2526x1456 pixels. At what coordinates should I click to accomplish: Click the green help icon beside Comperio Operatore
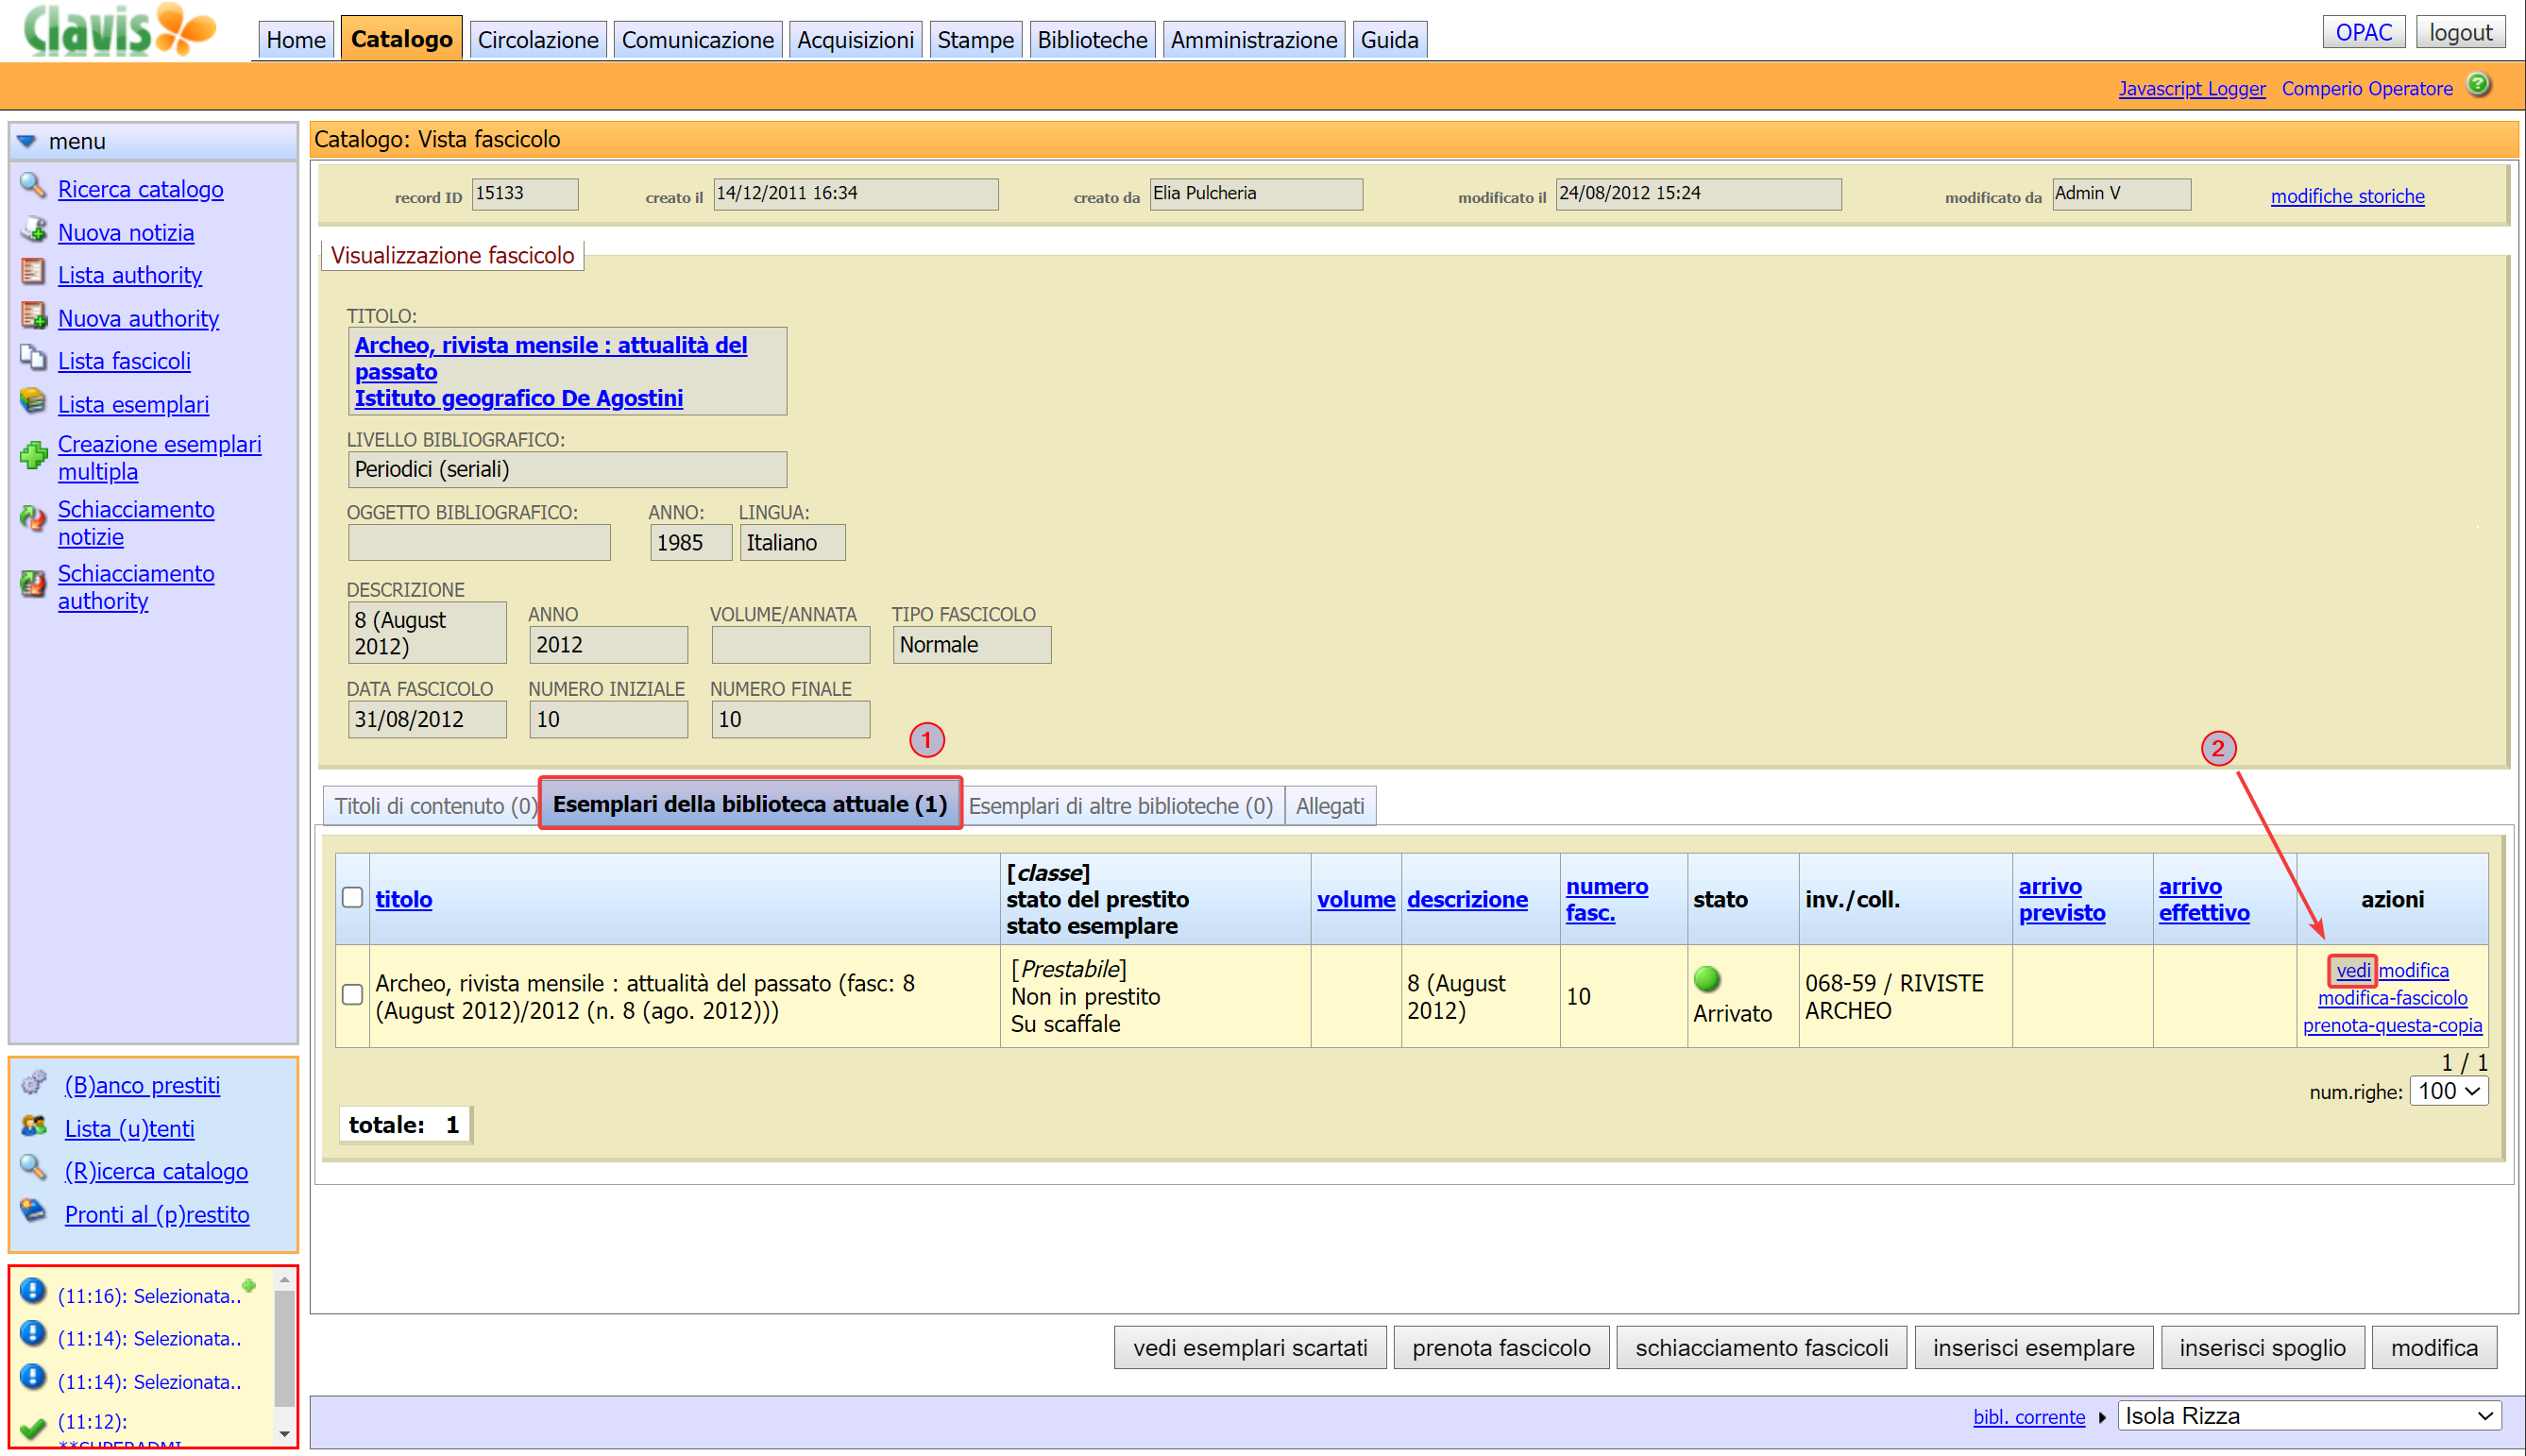pyautogui.click(x=2478, y=85)
